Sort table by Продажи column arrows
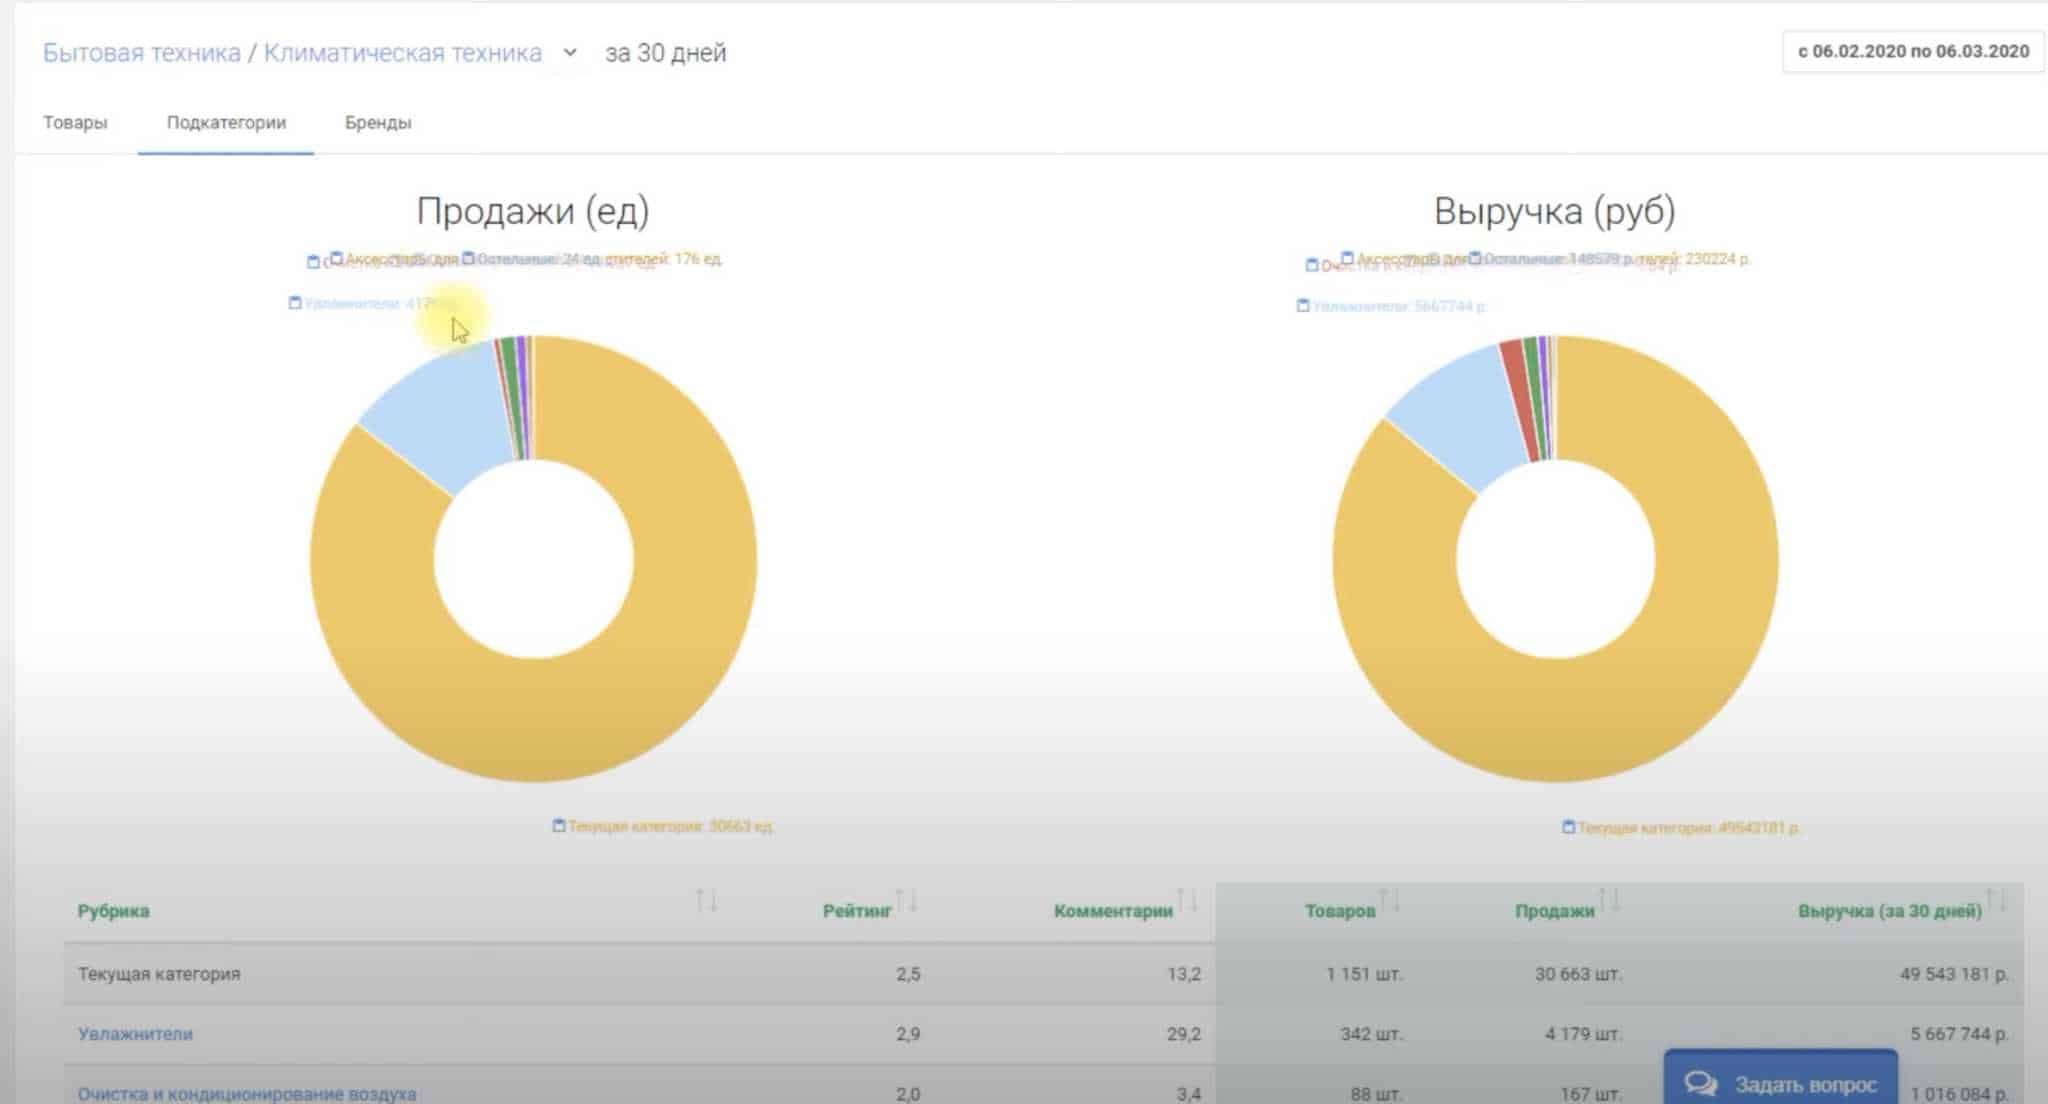The width and height of the screenshot is (2048, 1104). click(x=1609, y=901)
